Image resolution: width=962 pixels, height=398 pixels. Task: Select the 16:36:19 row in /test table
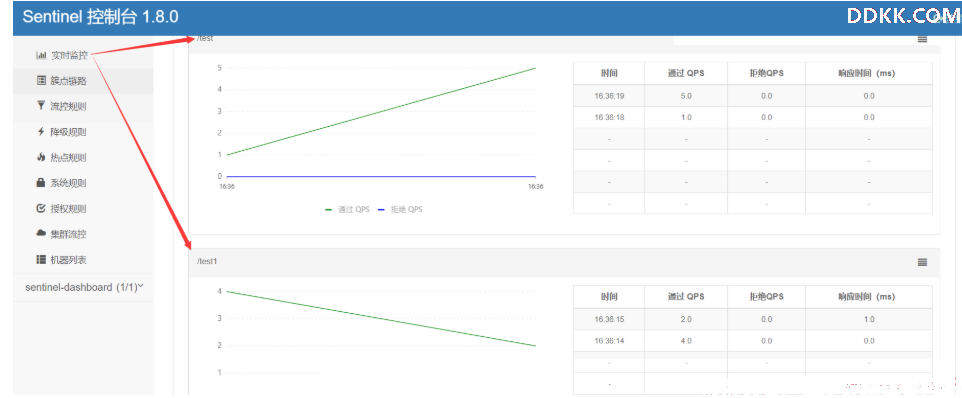(752, 96)
